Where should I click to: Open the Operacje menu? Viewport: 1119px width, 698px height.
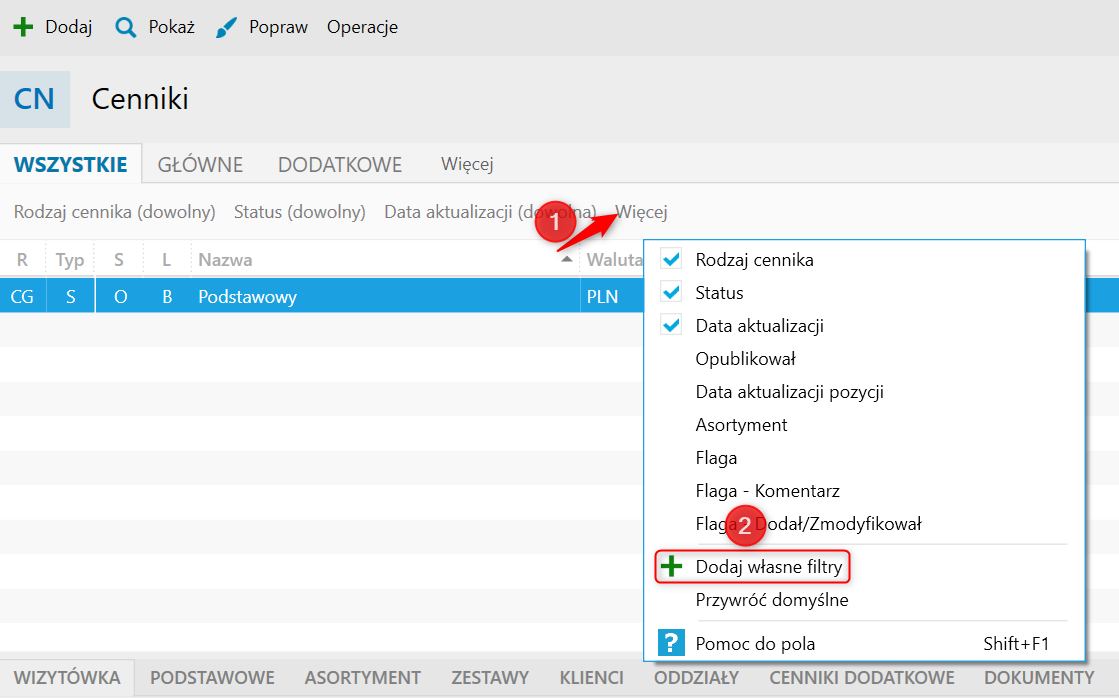[363, 27]
